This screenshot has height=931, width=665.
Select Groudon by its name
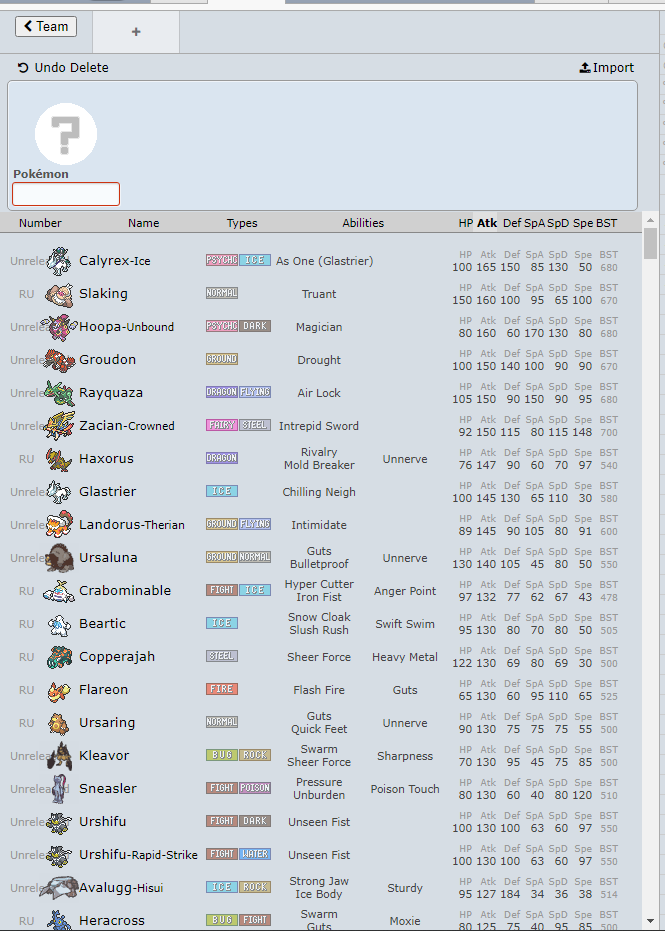[107, 360]
